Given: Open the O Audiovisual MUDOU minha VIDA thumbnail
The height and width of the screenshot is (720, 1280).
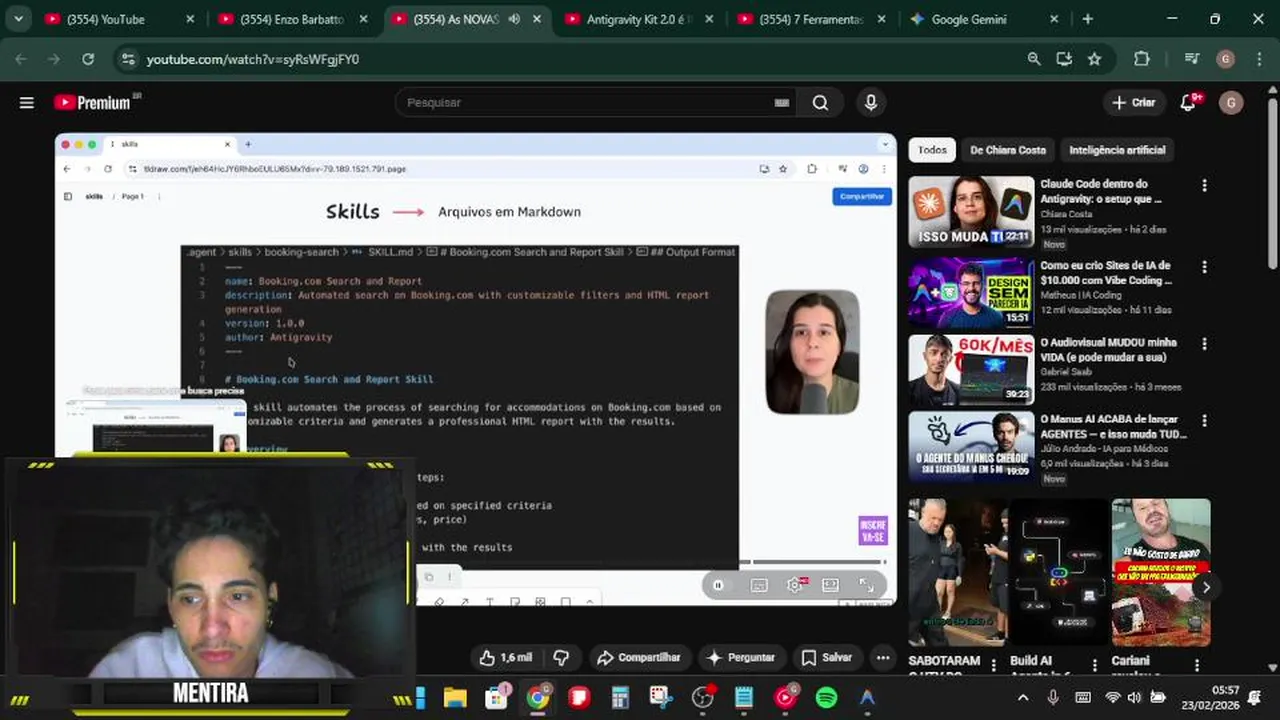Looking at the screenshot, I should click(971, 369).
